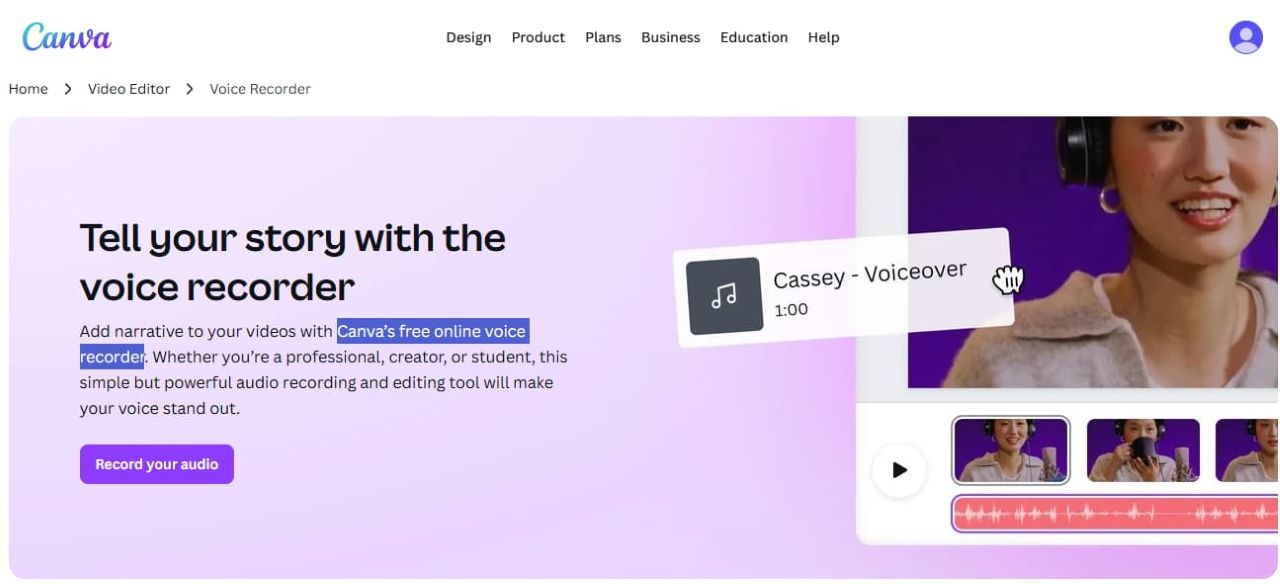Select the first video clip thumbnail
Viewport: 1280px width, 584px height.
(1010, 450)
